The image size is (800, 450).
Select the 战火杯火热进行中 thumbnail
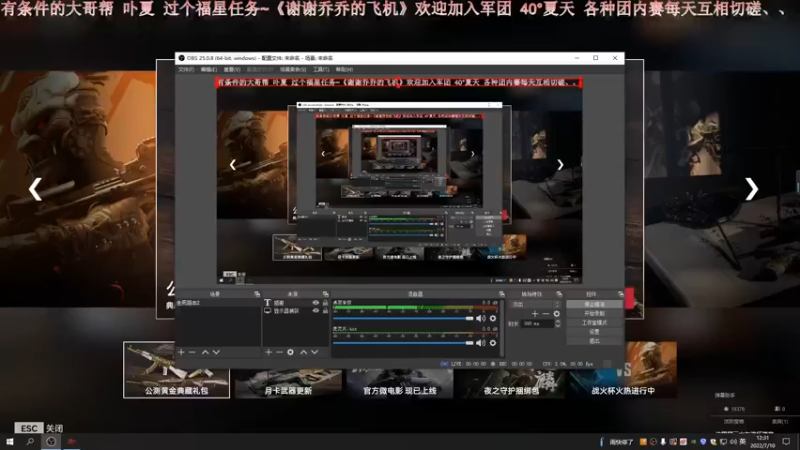[x=623, y=370]
